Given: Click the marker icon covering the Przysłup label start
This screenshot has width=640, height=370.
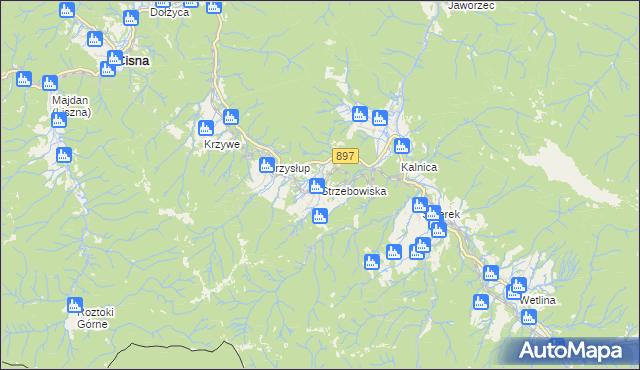Looking at the screenshot, I should (267, 165).
